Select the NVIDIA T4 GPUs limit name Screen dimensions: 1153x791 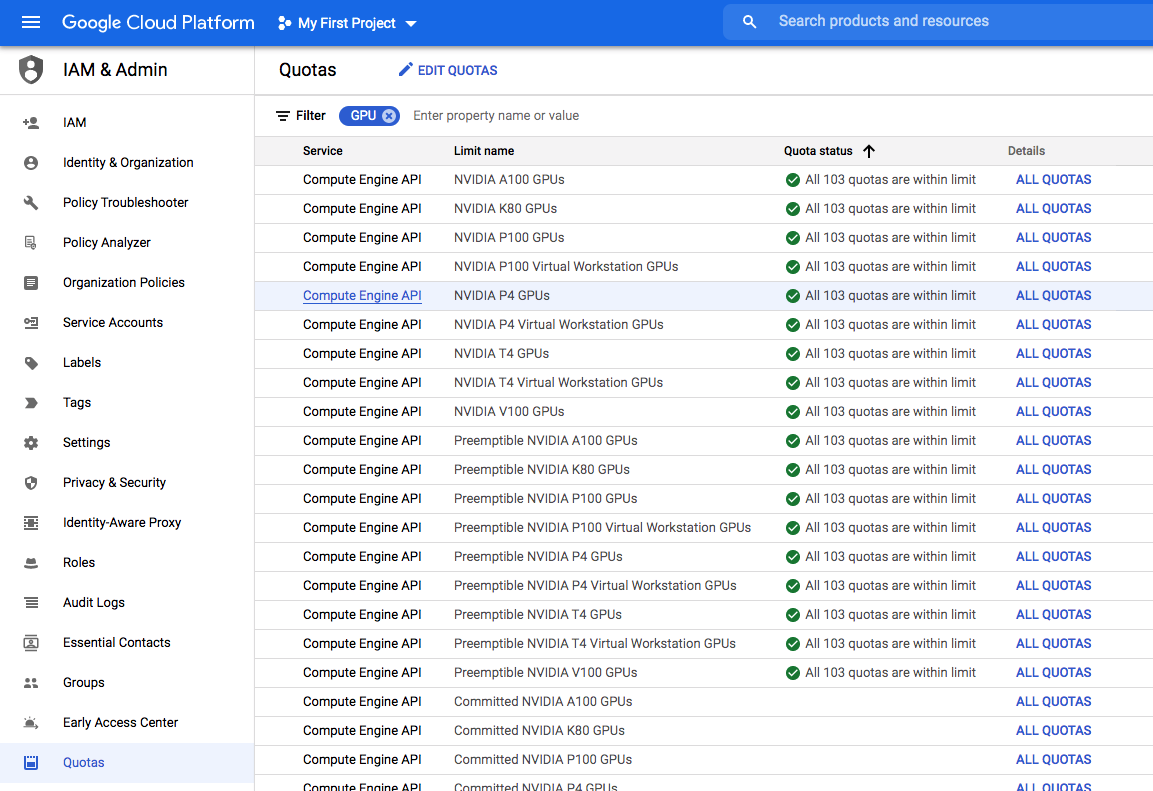point(501,354)
